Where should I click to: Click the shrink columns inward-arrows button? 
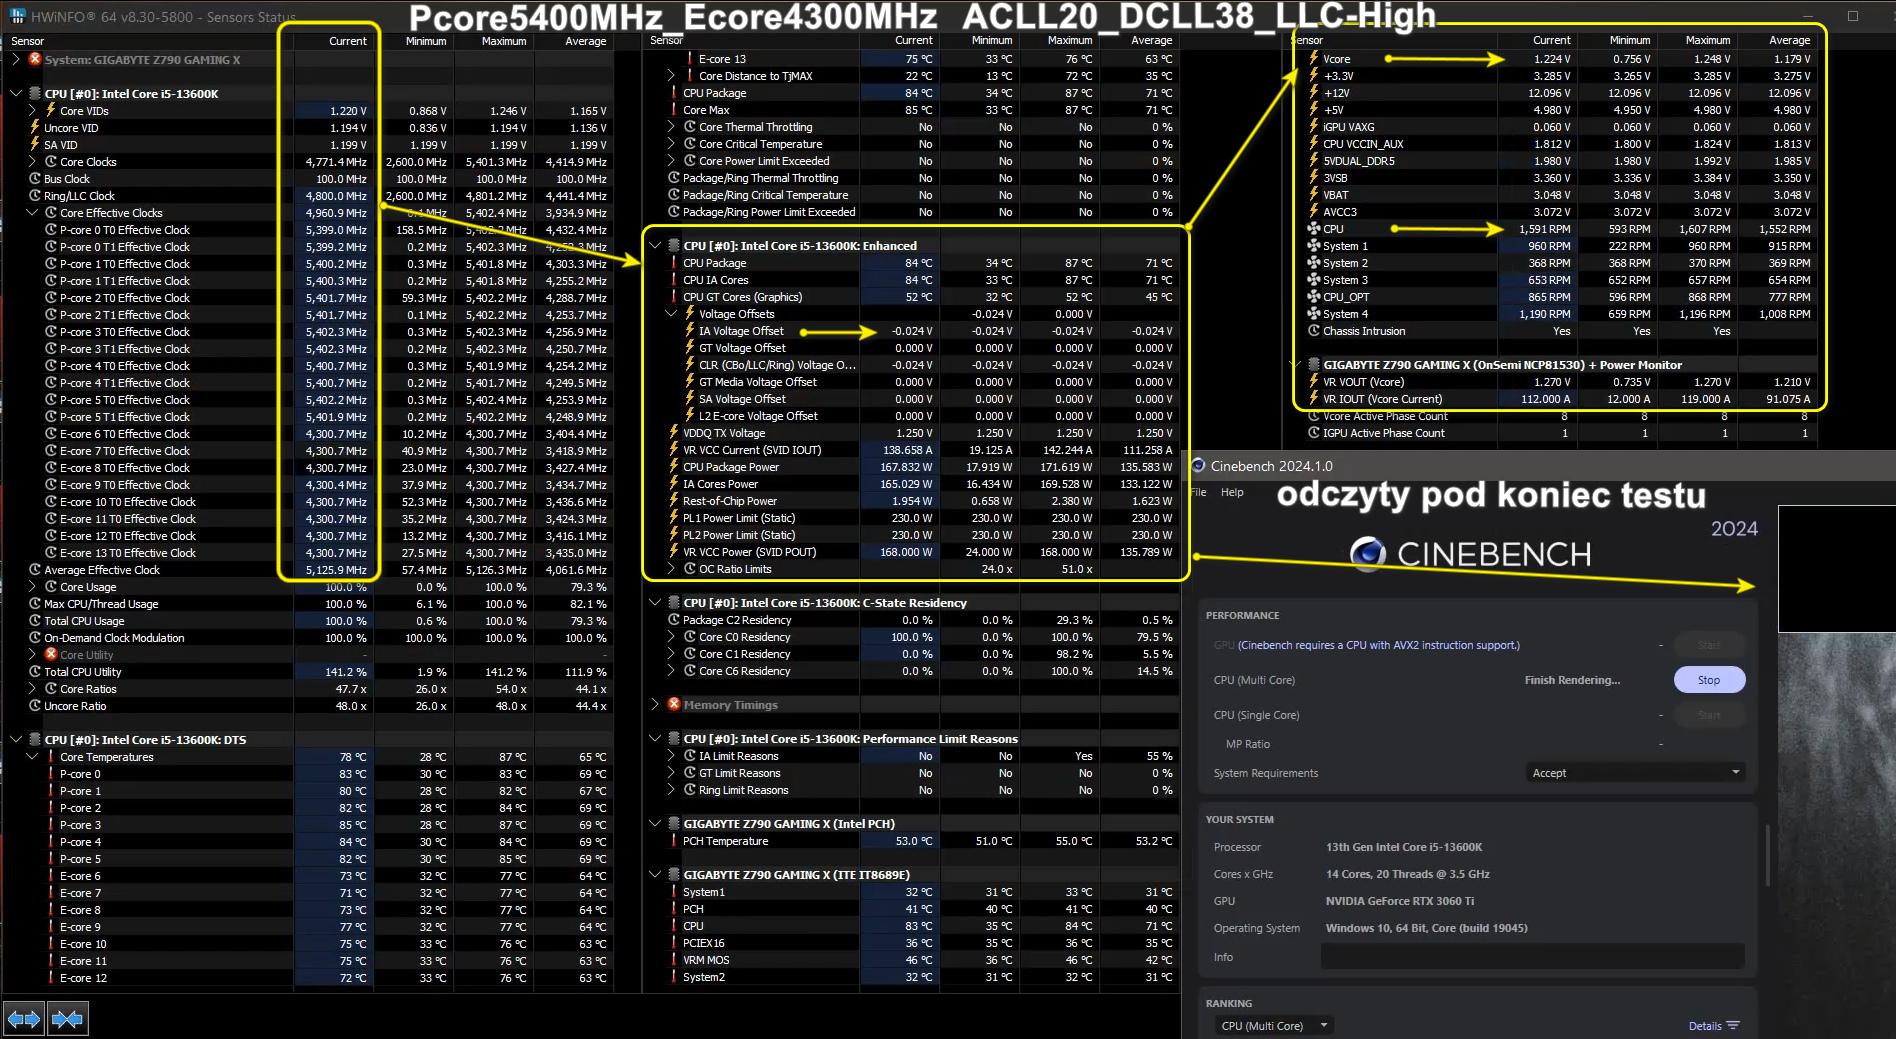pos(67,1019)
